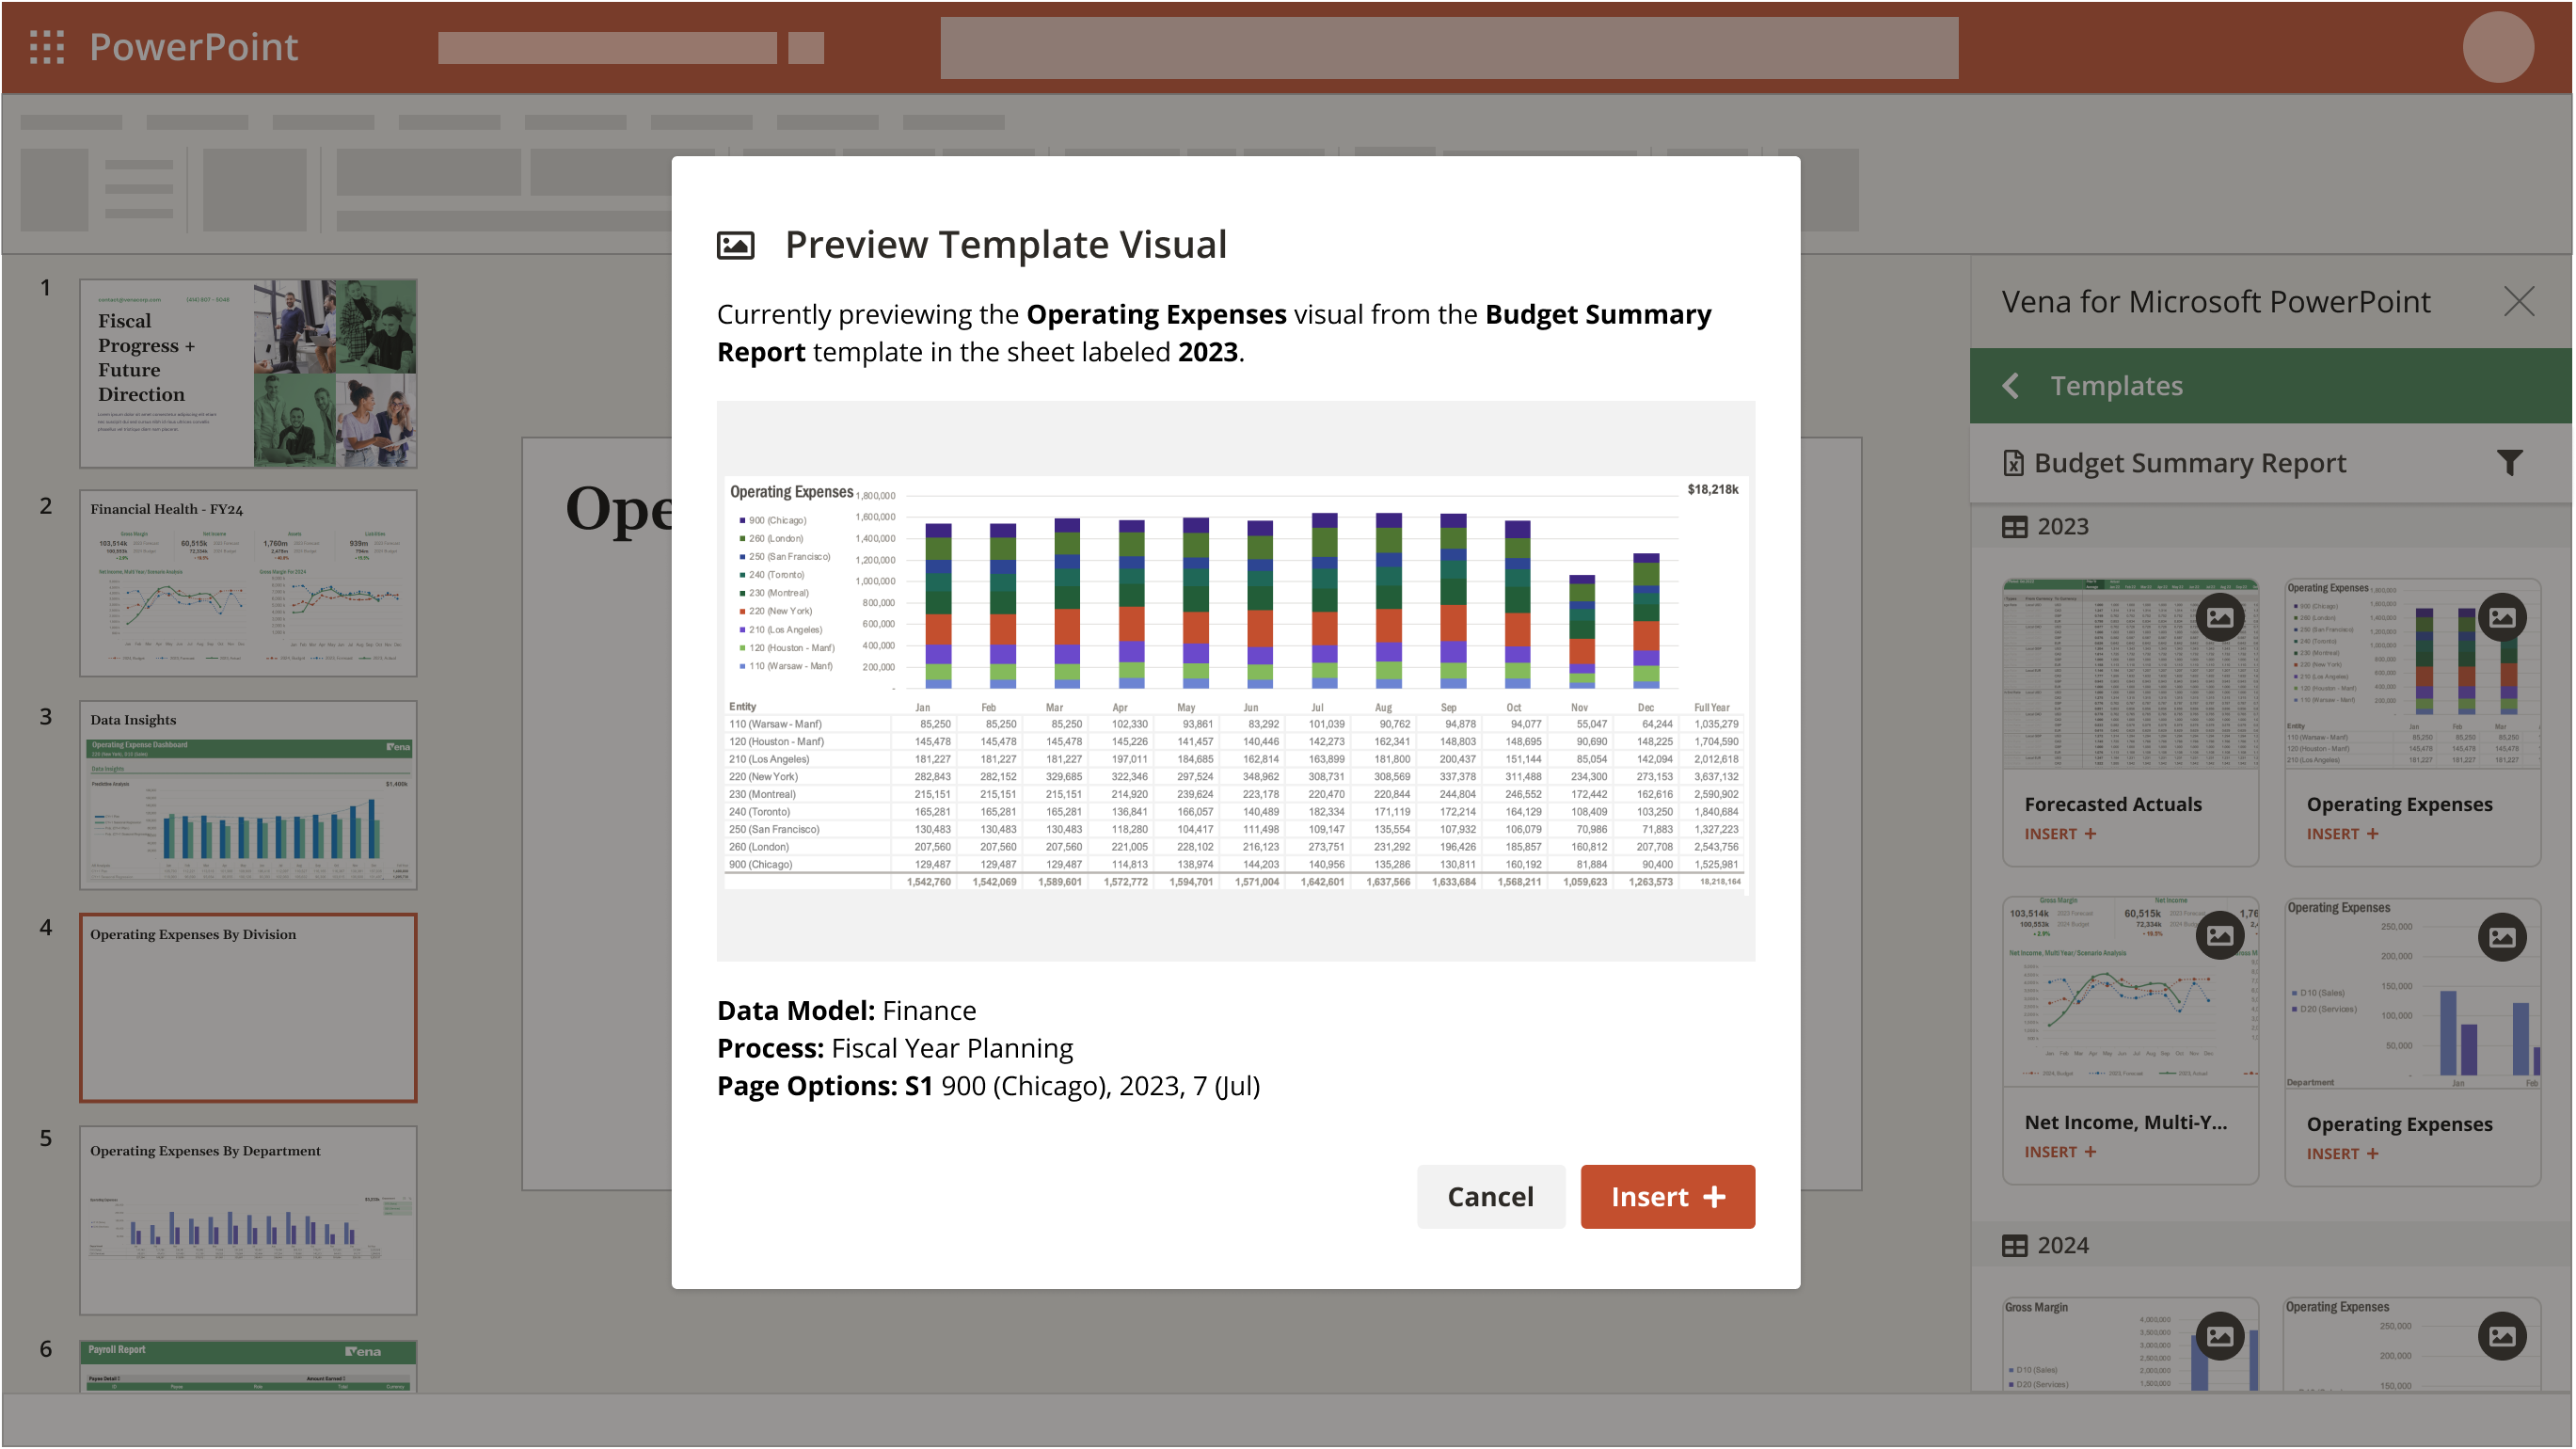
Task: Click the user profile avatar circle
Action: pos(2497,47)
